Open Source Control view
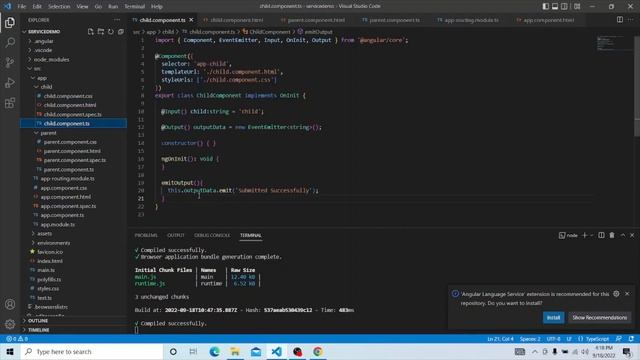This screenshot has width=640, height=360. 10,62
